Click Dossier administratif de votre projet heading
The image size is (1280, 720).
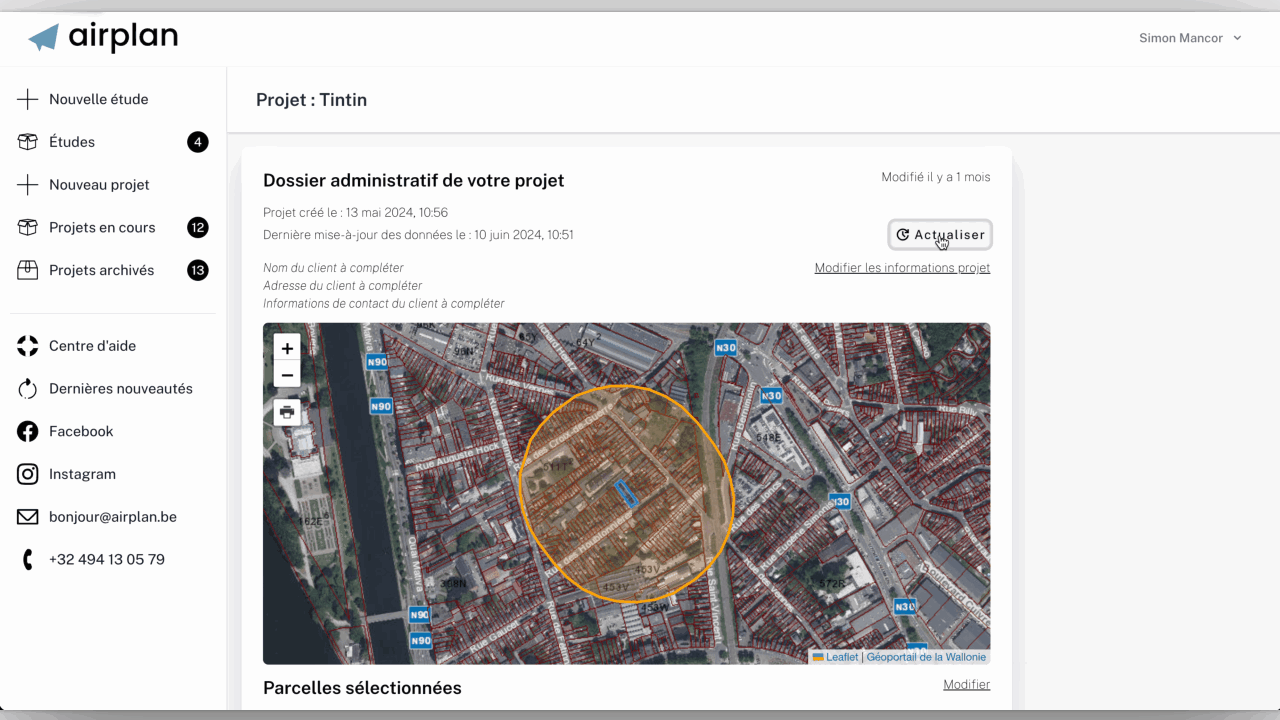coord(413,181)
